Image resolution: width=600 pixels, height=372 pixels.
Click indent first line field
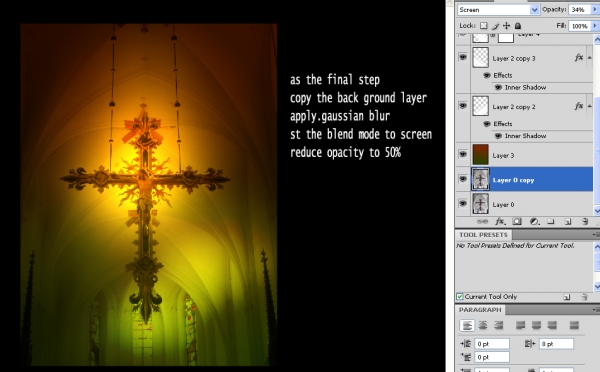[492, 357]
